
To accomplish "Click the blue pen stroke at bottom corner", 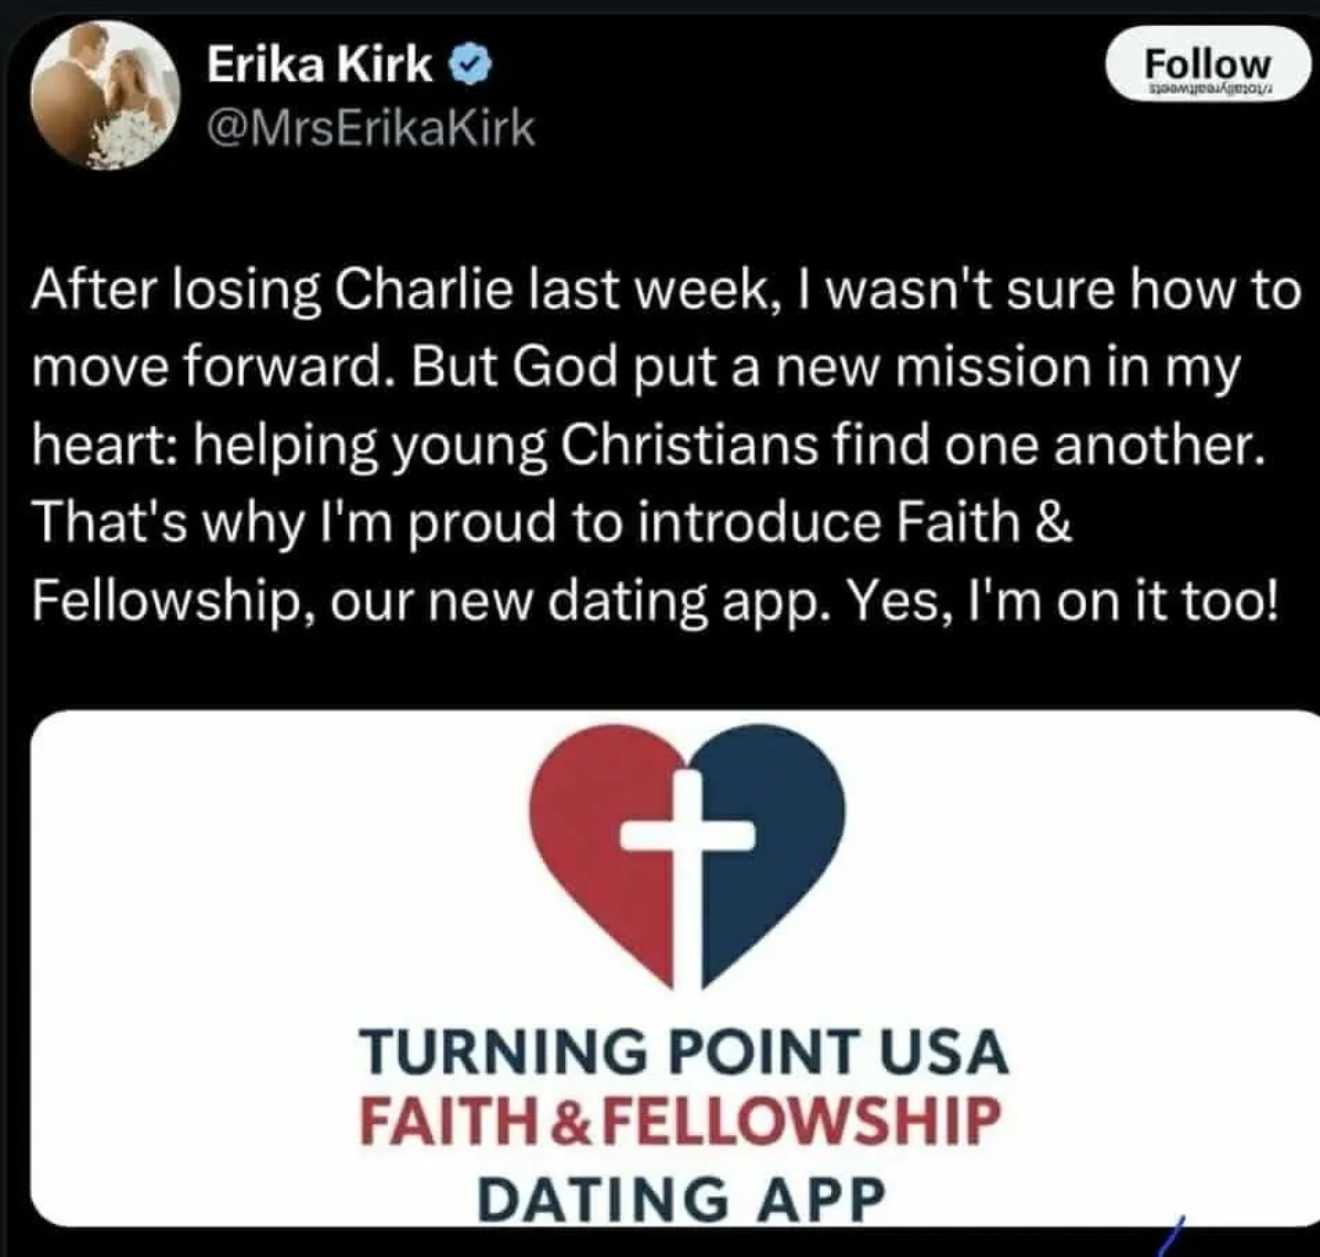I will pos(1171,1235).
